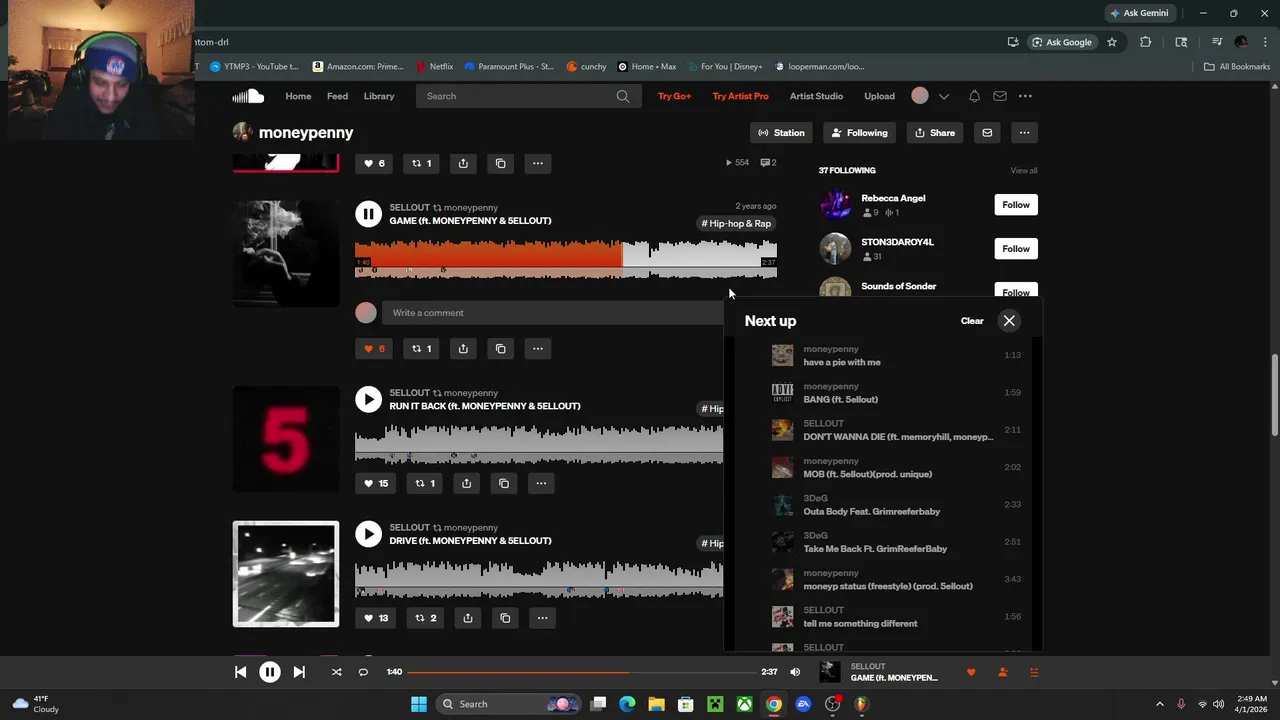This screenshot has height=720, width=1280.
Task: Toggle the Next up queue icon
Action: (1035, 672)
